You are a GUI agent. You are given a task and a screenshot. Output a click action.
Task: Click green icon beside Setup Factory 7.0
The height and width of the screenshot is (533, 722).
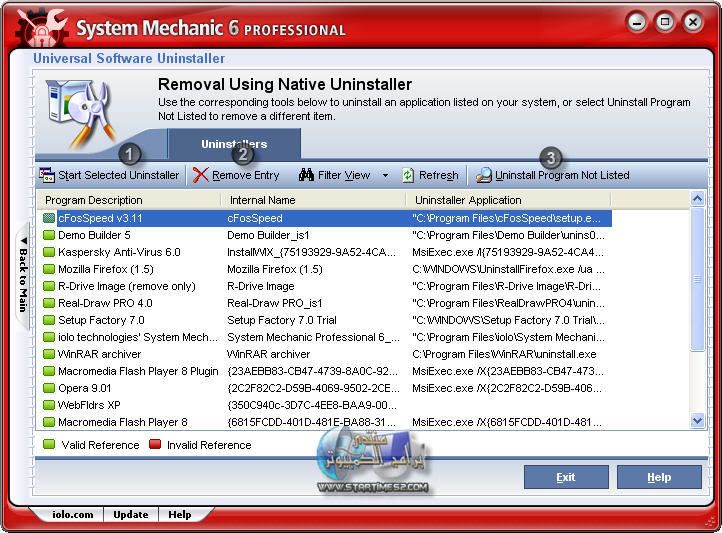(x=49, y=320)
